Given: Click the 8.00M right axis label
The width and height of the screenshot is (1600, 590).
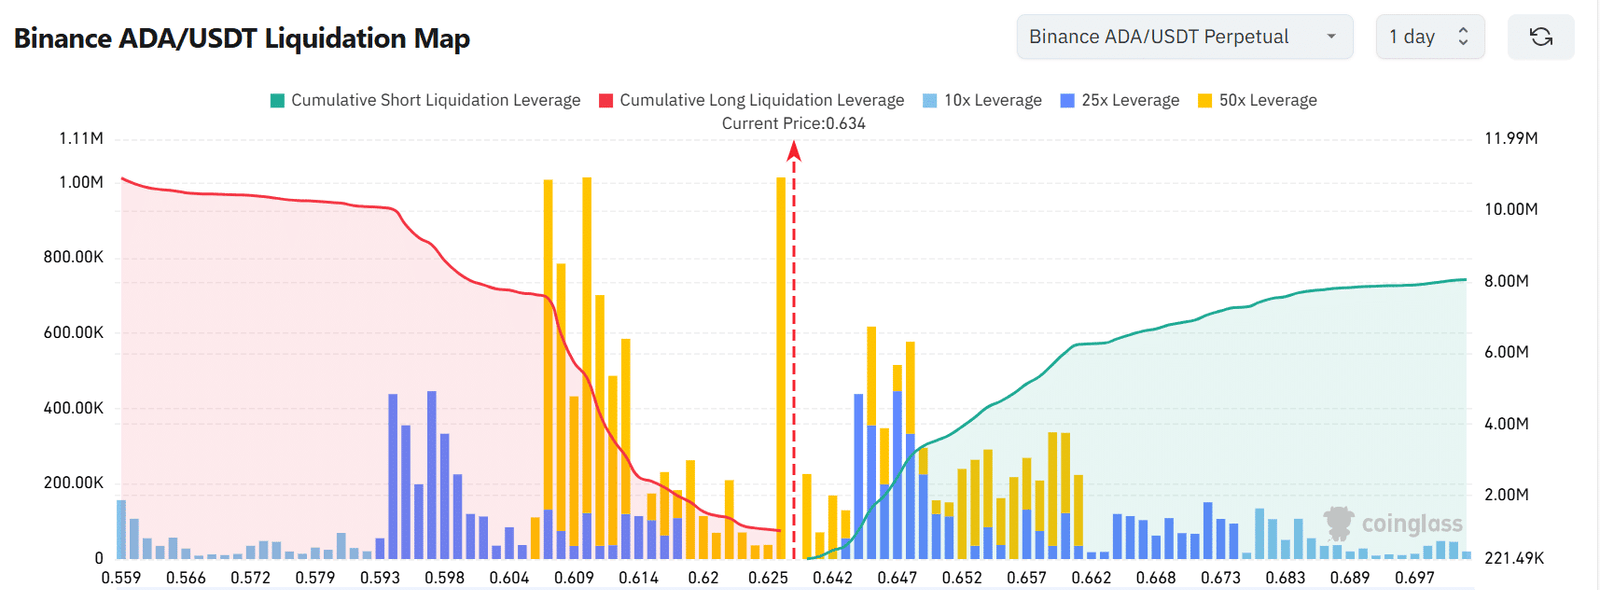Looking at the screenshot, I should pos(1506,281).
